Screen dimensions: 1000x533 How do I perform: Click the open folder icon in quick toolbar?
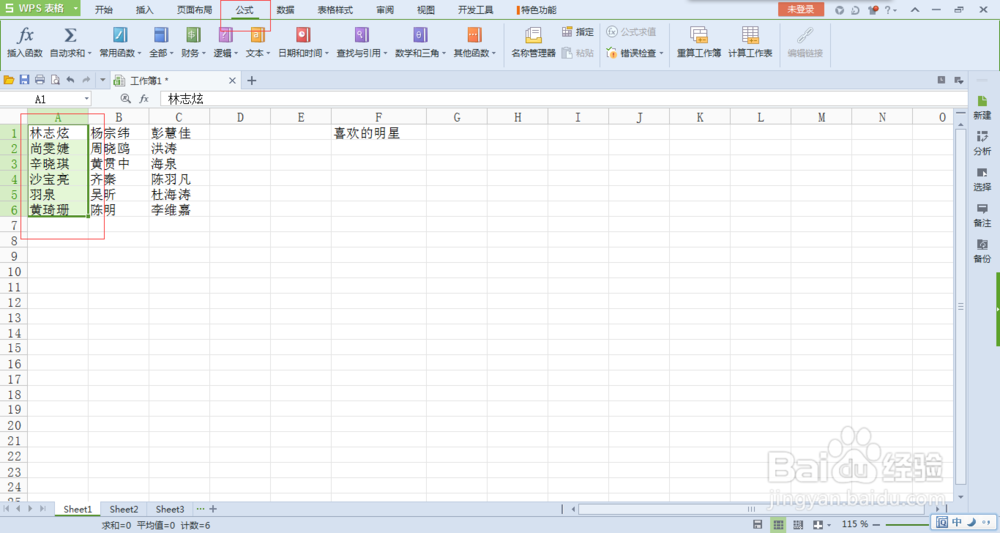point(9,80)
